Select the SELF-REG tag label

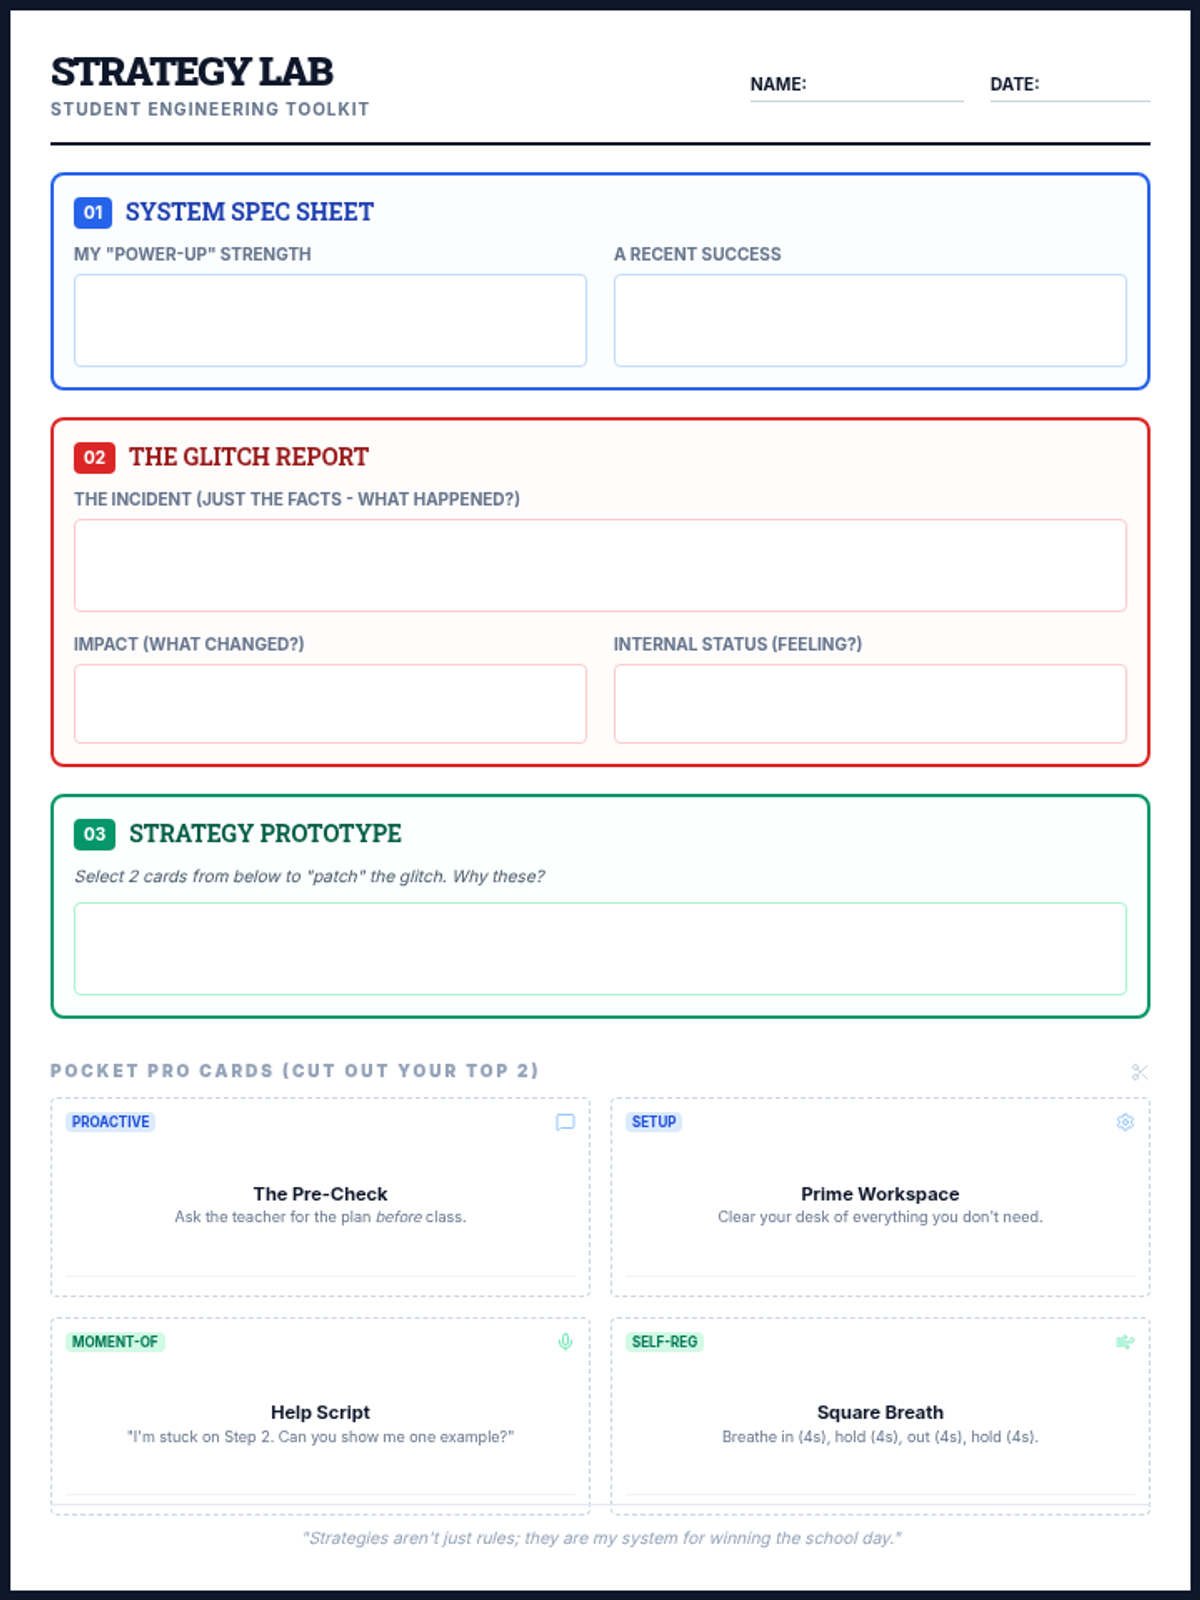[664, 1342]
